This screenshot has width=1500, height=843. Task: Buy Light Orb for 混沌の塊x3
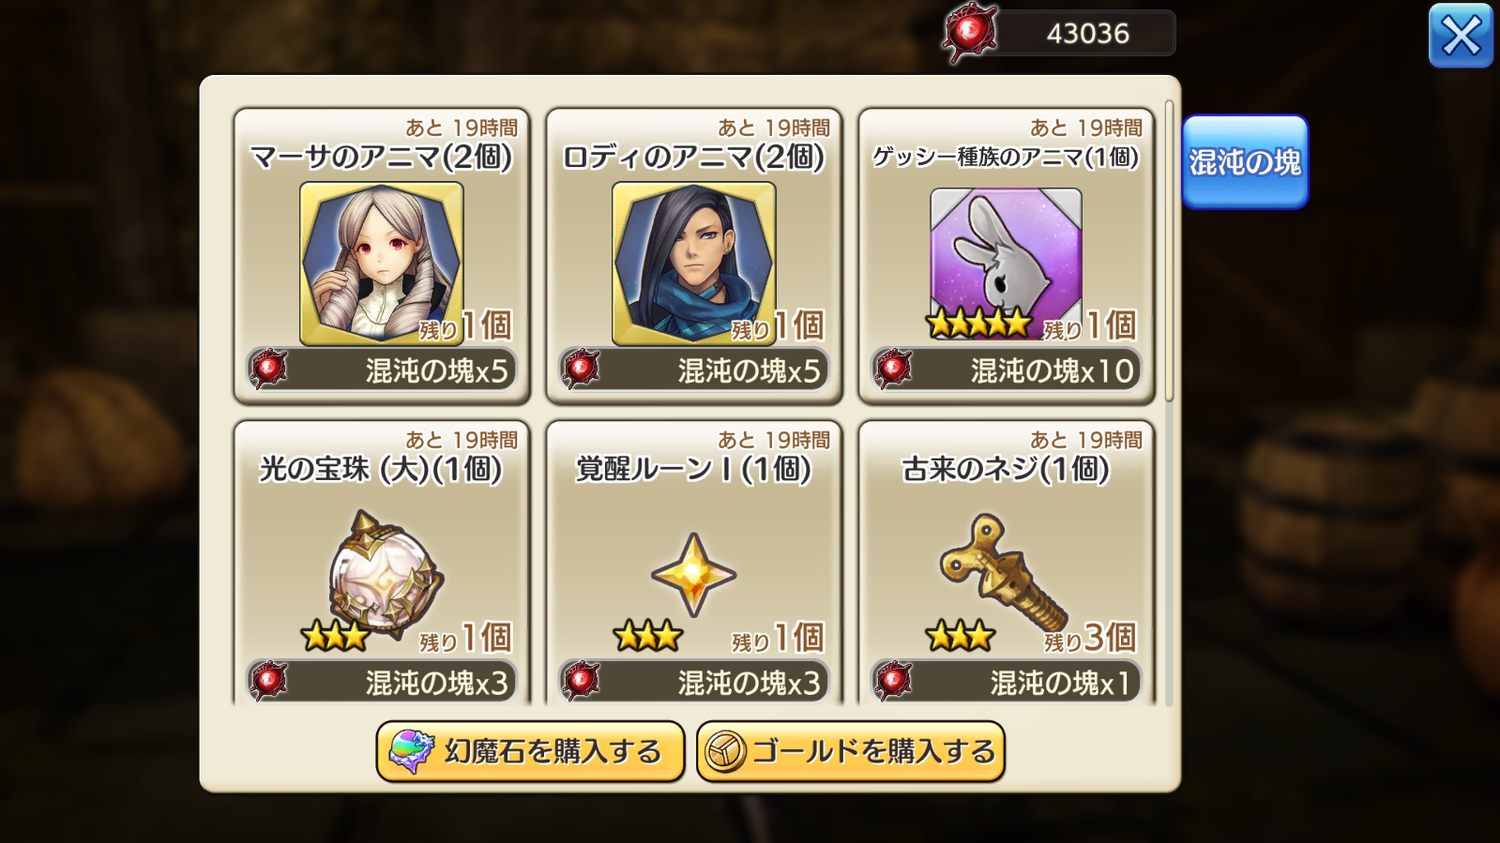click(x=382, y=682)
